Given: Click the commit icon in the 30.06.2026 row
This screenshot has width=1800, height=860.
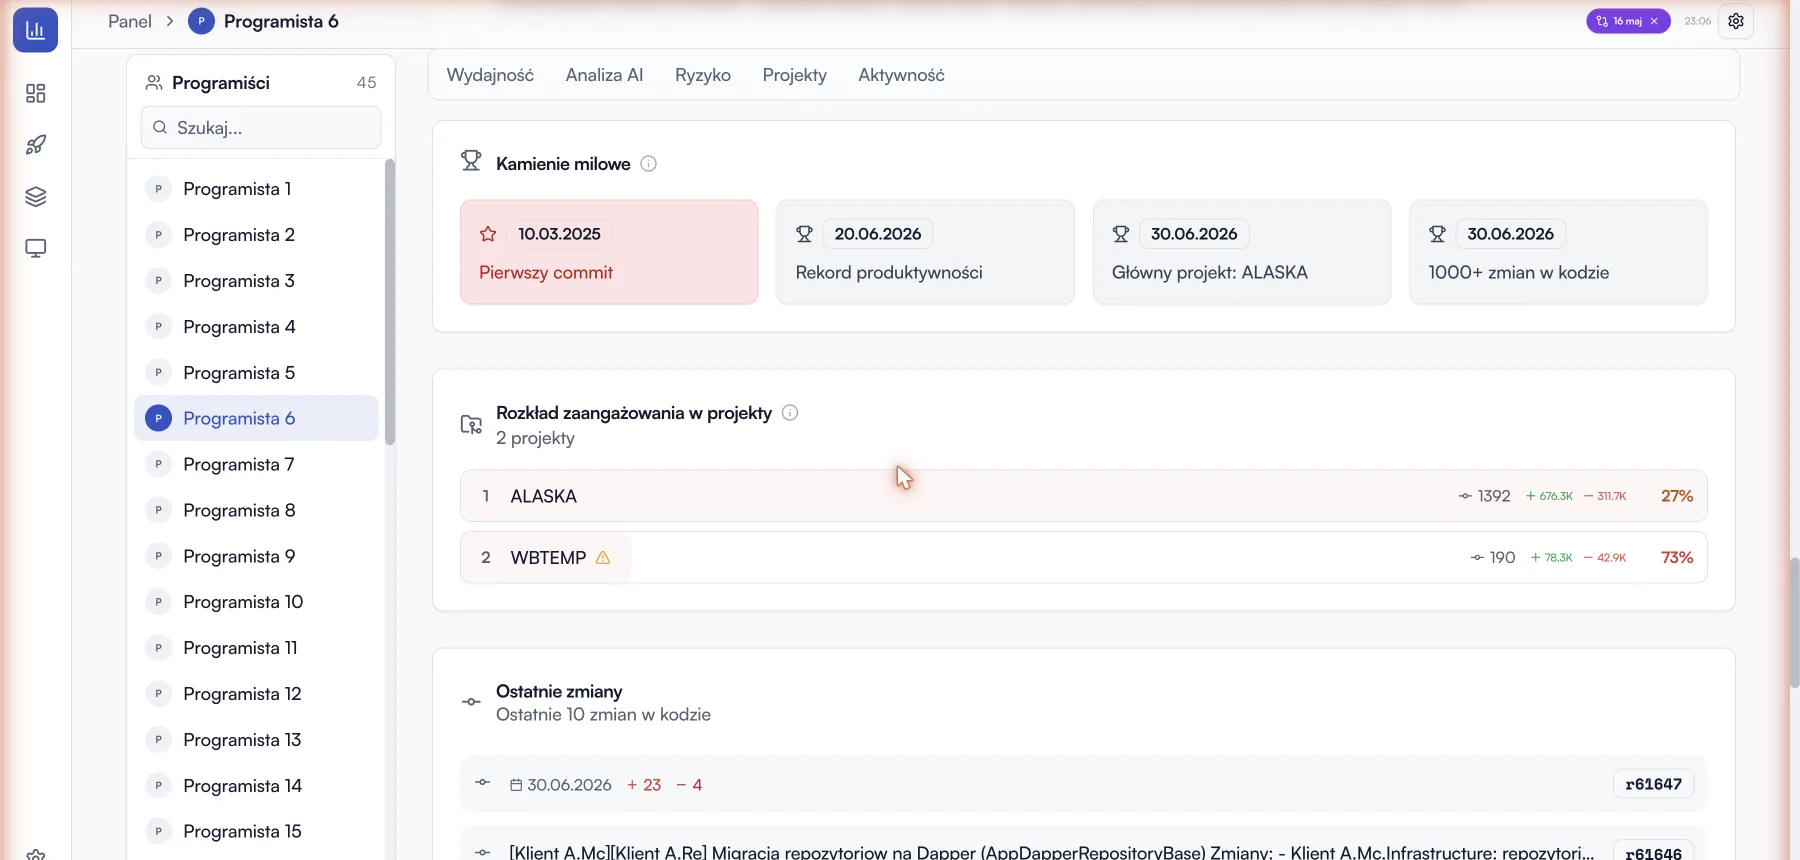Looking at the screenshot, I should (x=483, y=782).
